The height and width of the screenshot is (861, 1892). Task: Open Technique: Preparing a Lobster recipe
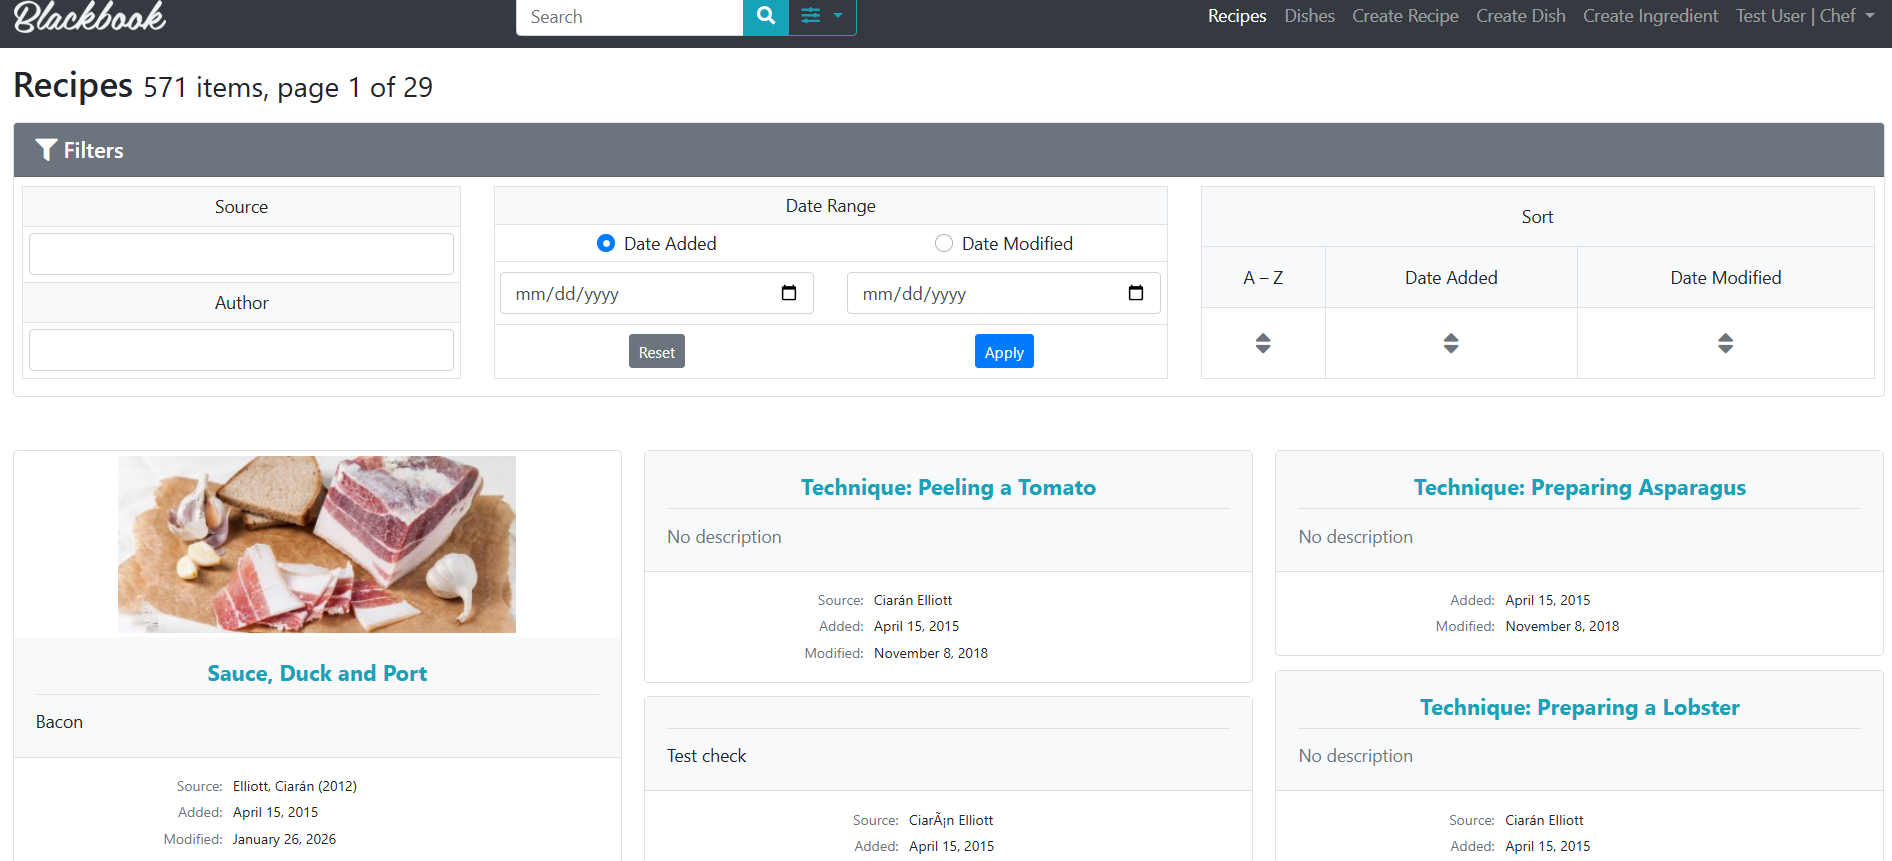pos(1580,707)
